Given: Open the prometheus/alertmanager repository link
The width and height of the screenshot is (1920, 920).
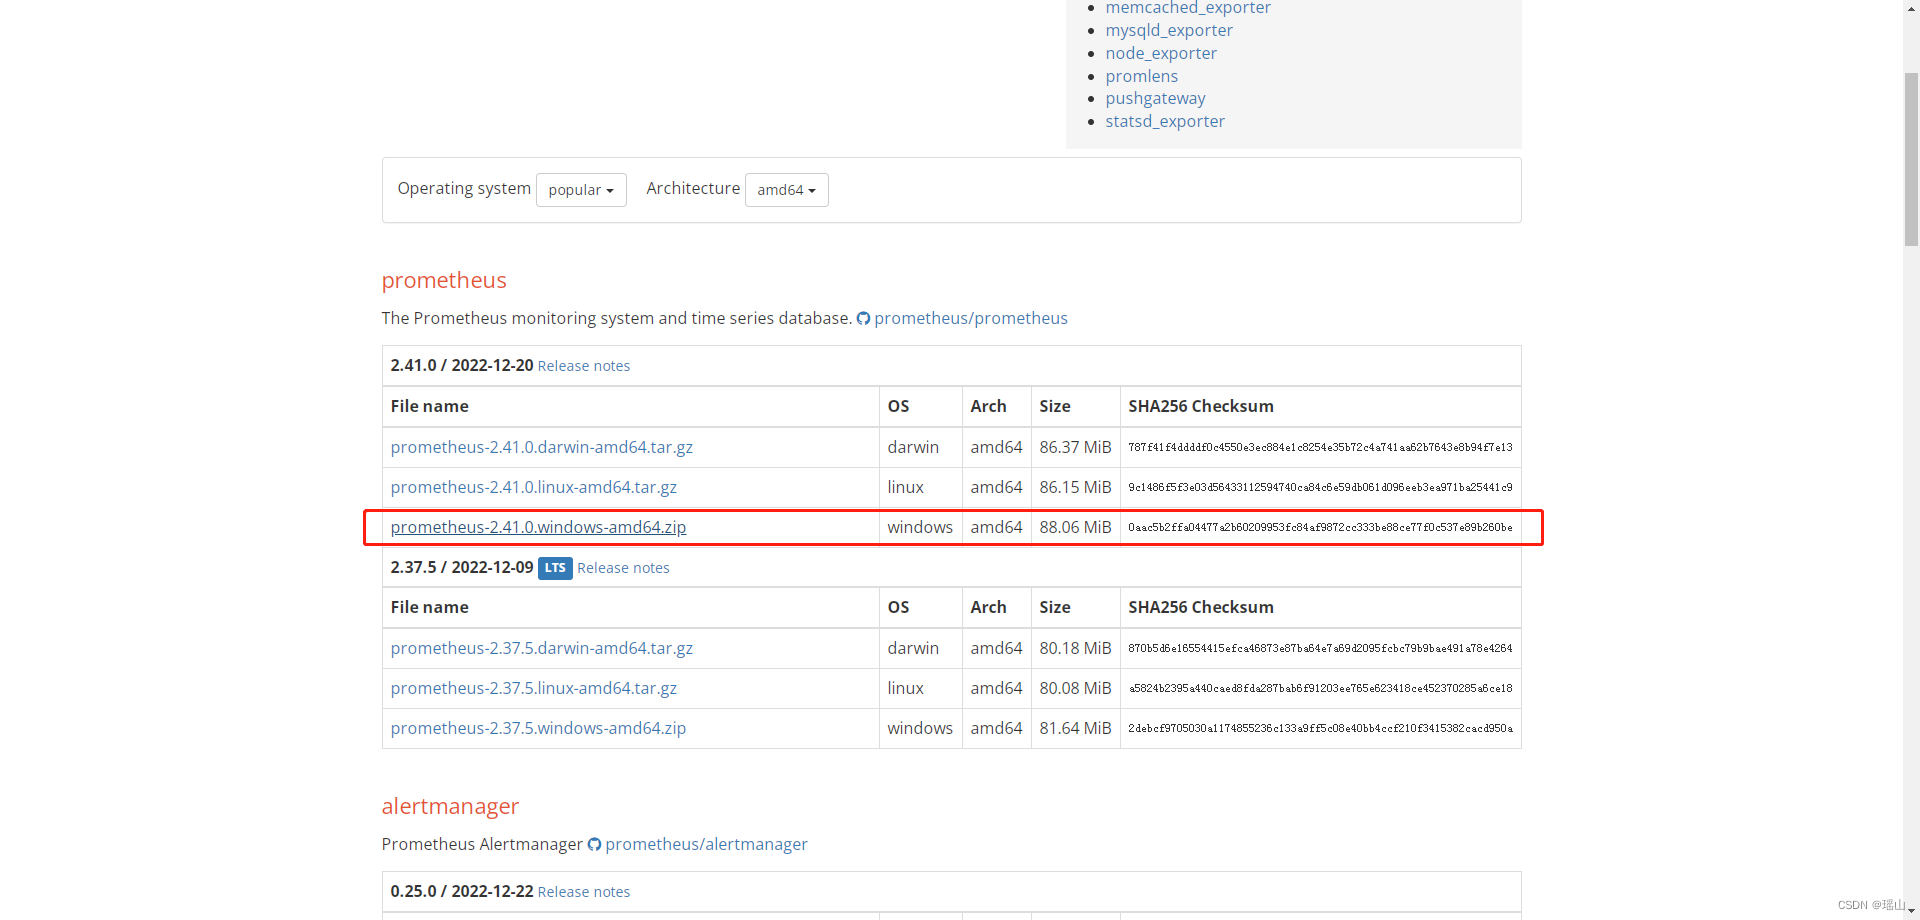Looking at the screenshot, I should (x=706, y=844).
